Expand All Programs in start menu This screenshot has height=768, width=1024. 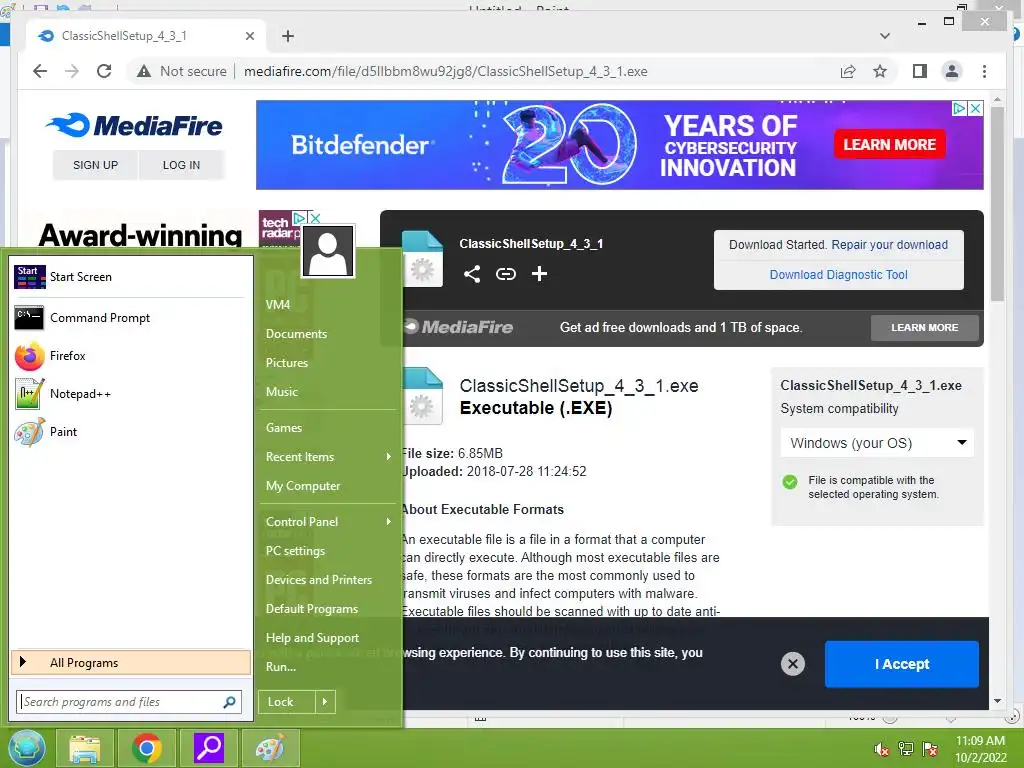(131, 663)
